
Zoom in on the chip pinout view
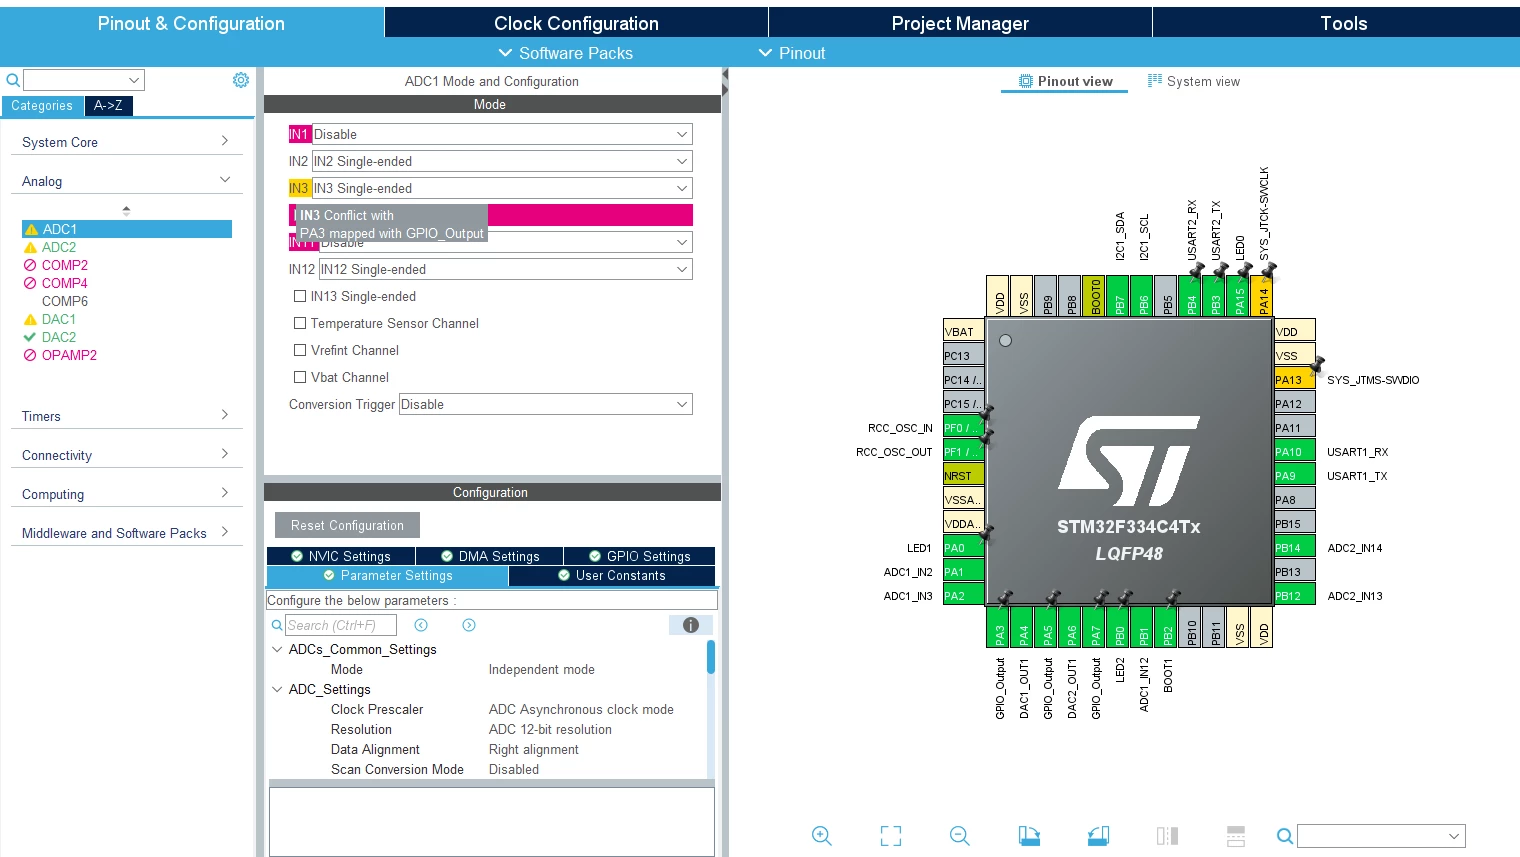pos(822,836)
